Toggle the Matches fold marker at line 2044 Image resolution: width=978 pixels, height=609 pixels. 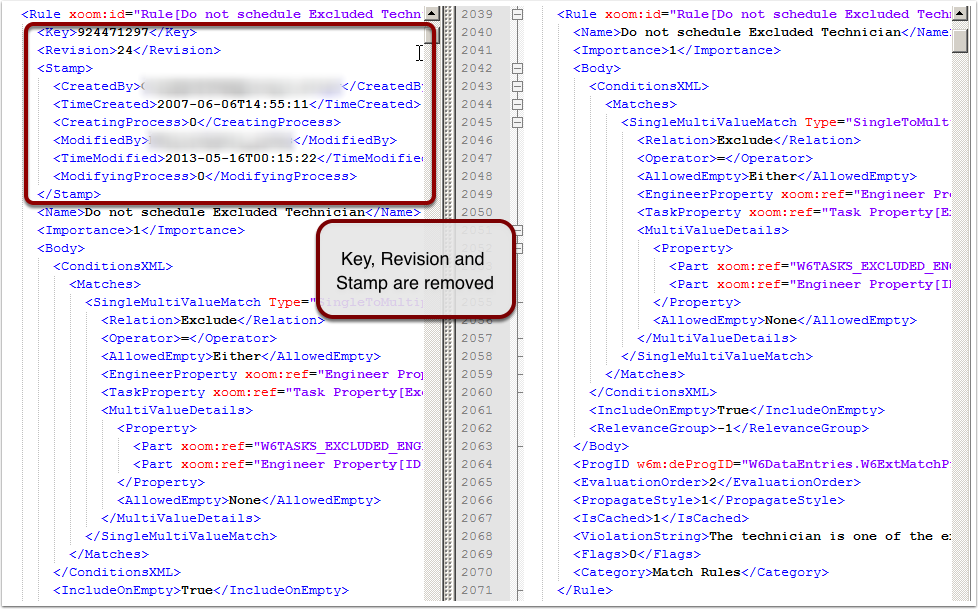[x=517, y=105]
